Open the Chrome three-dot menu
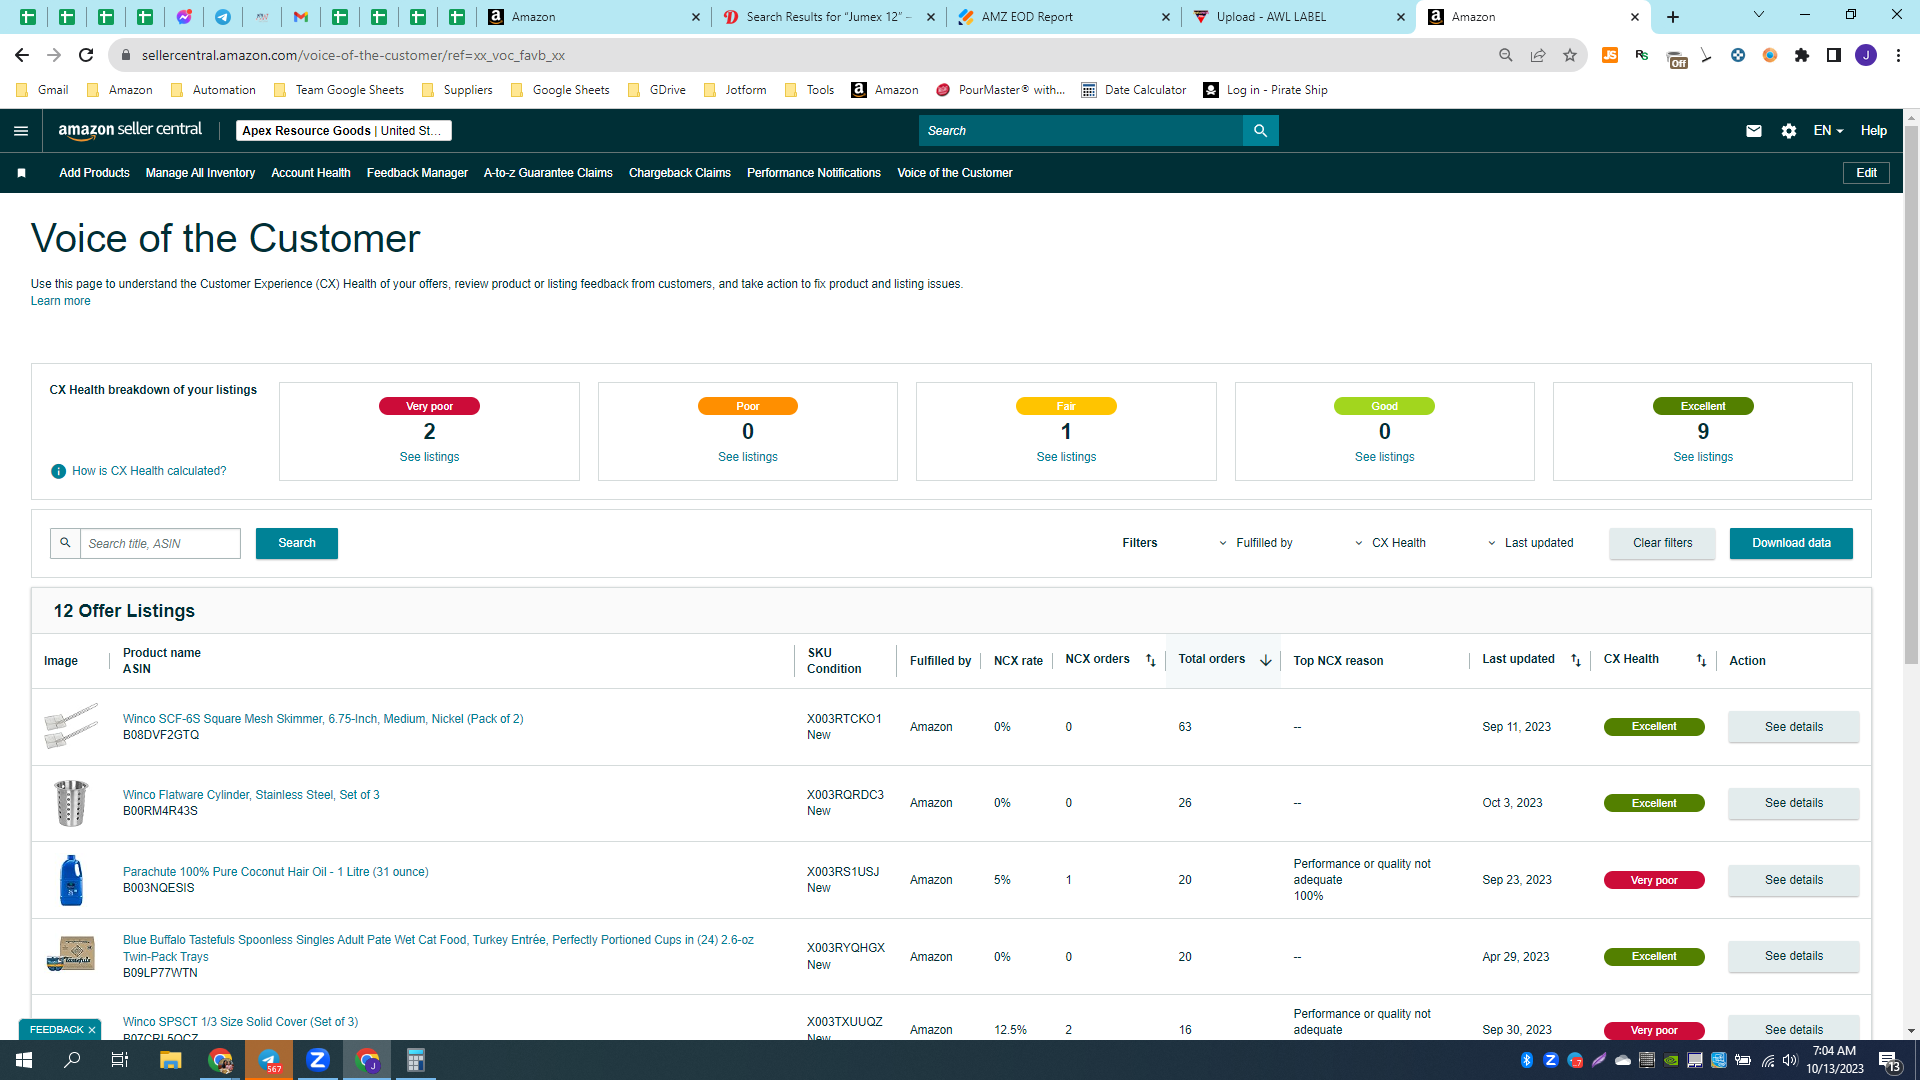 coord(1898,55)
